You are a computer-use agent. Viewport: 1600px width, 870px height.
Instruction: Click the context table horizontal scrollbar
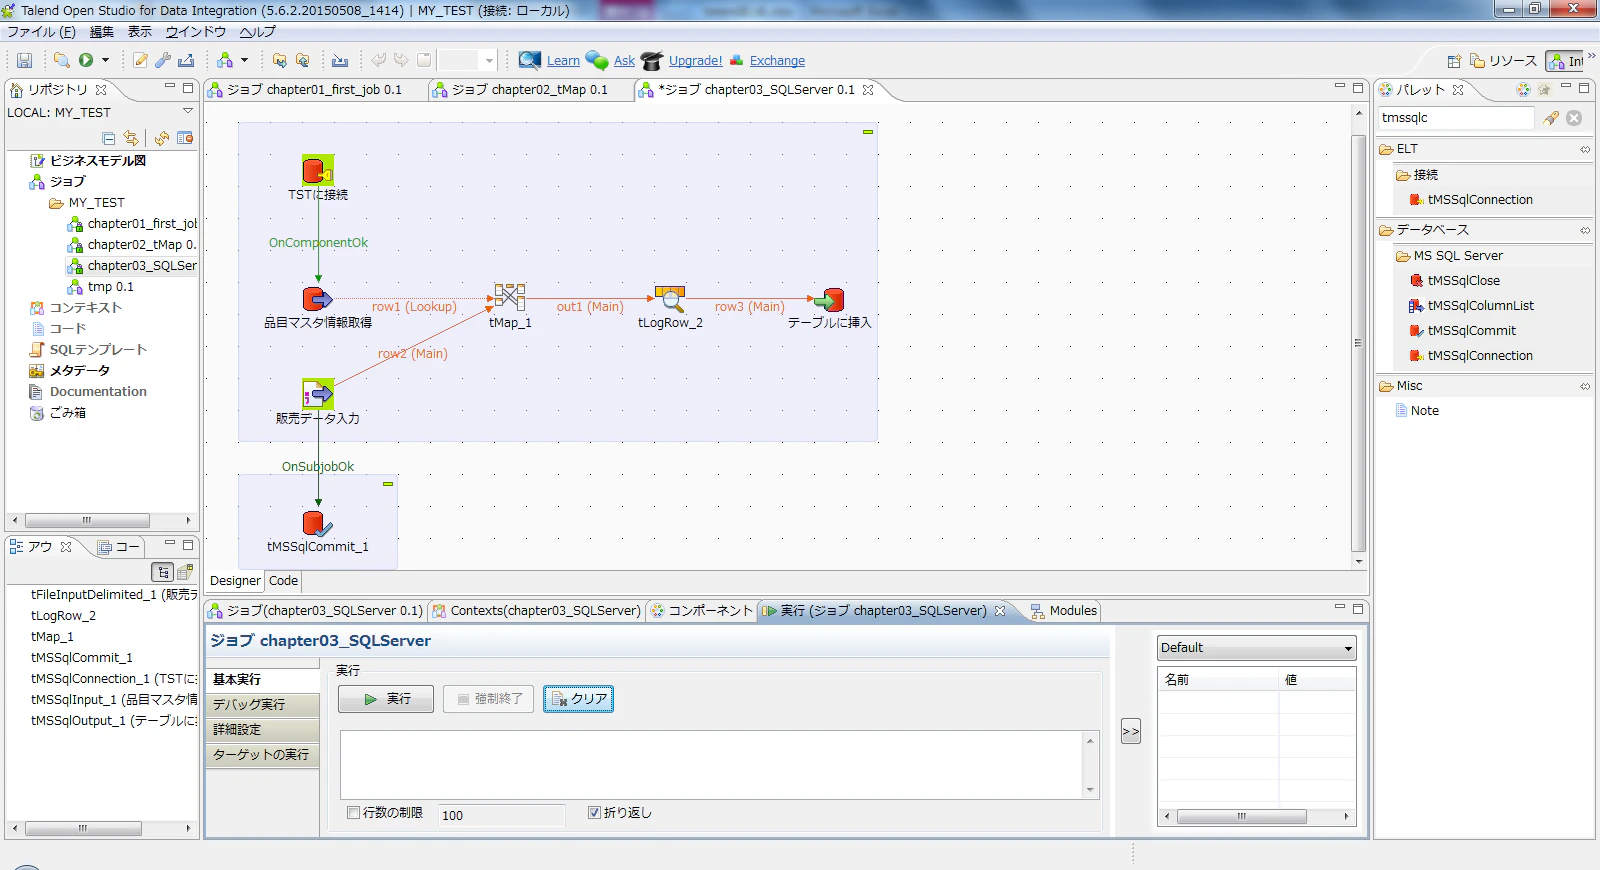click(1242, 817)
